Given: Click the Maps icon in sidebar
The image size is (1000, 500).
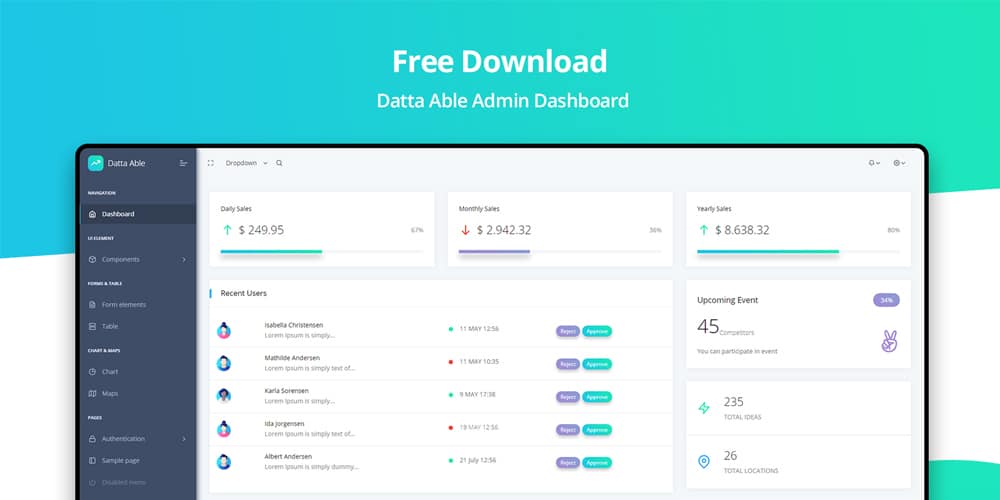Looking at the screenshot, I should 92,393.
